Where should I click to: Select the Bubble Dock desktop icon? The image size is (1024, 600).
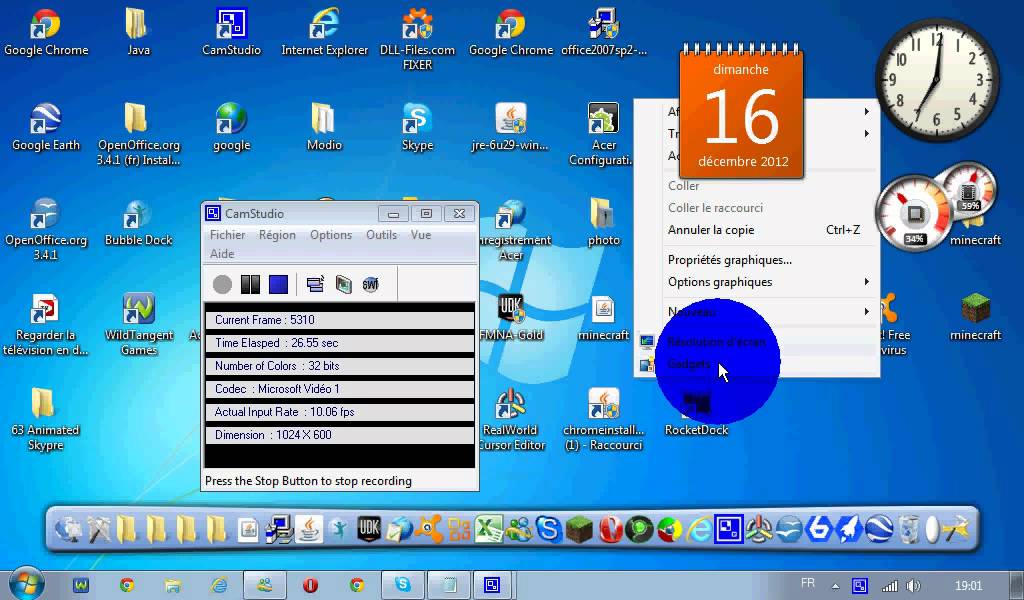point(138,223)
